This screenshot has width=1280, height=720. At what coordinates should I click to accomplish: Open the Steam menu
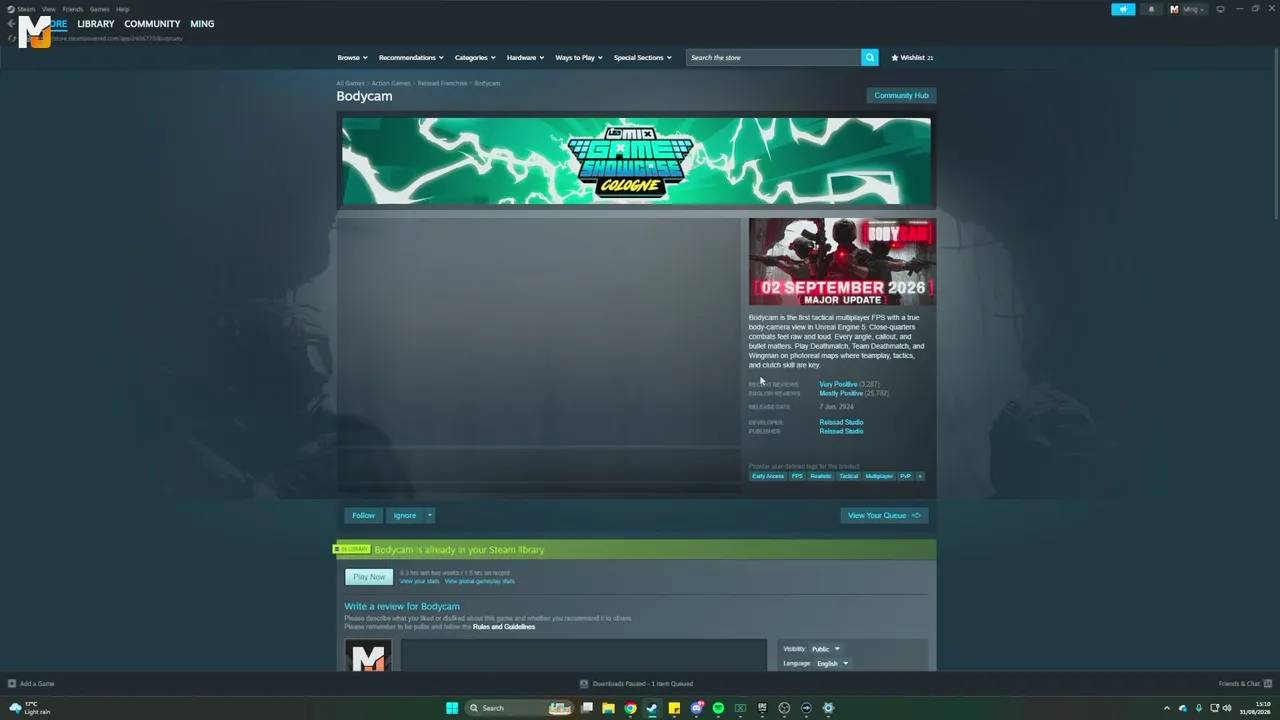tap(26, 9)
